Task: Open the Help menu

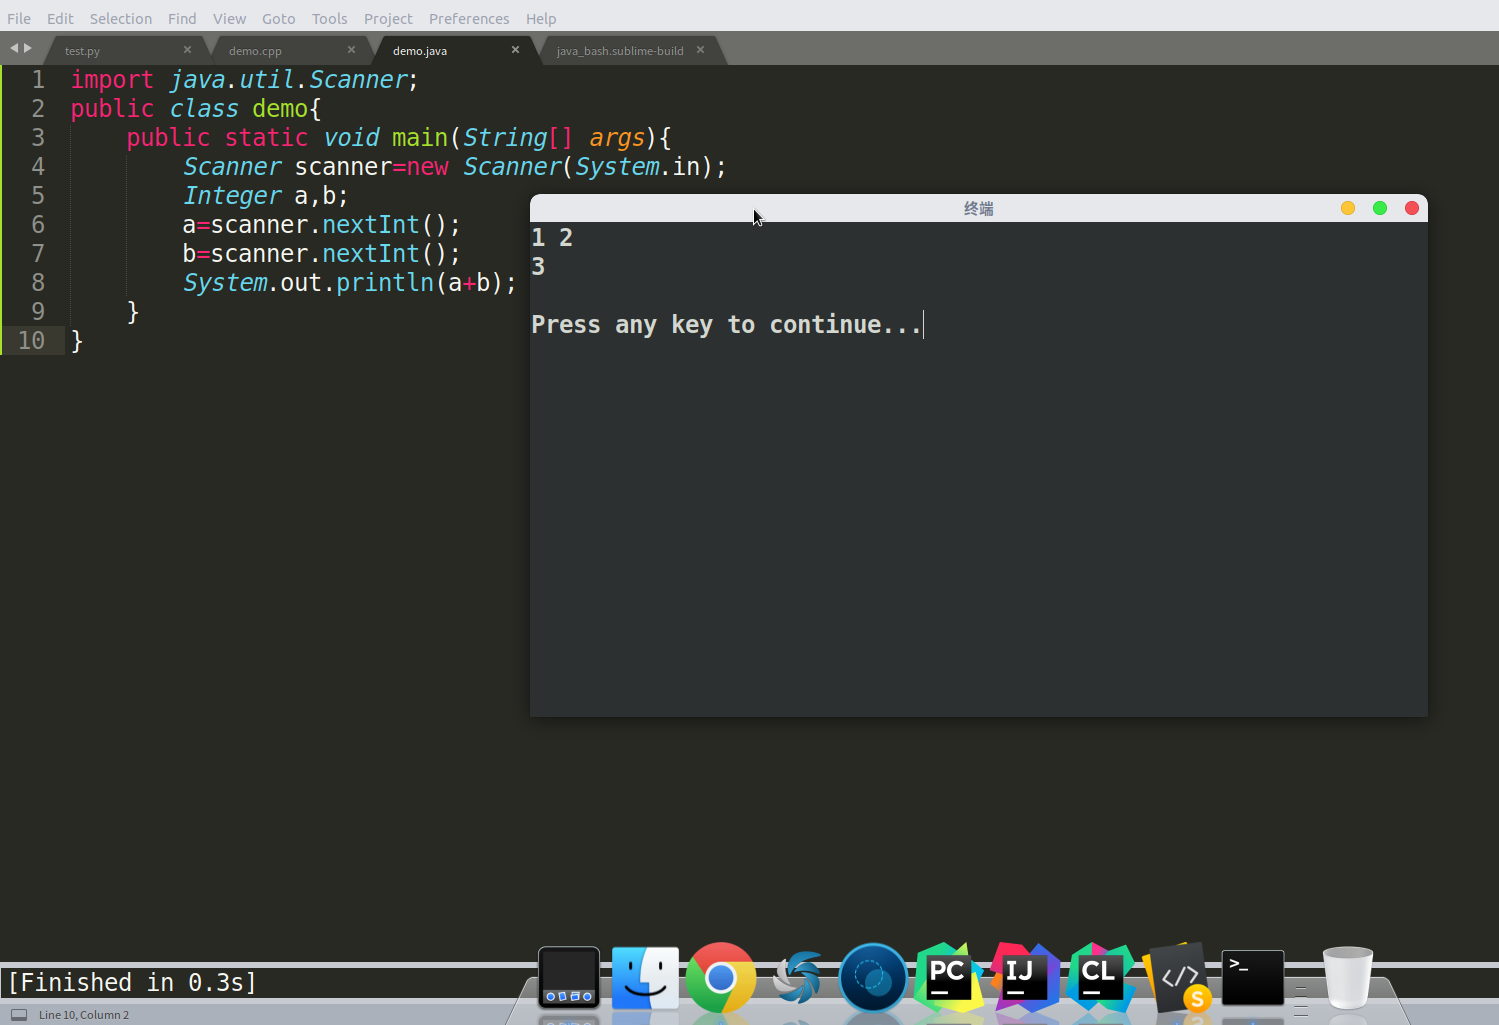Action: [x=541, y=18]
